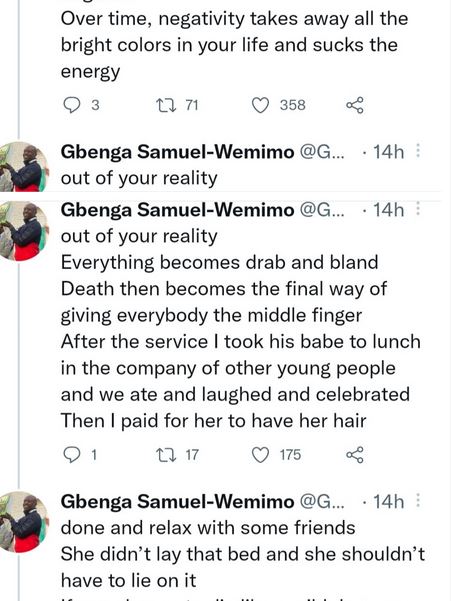Retweet the tweet with 17 retweets
This screenshot has width=451, height=601.
pos(166,455)
